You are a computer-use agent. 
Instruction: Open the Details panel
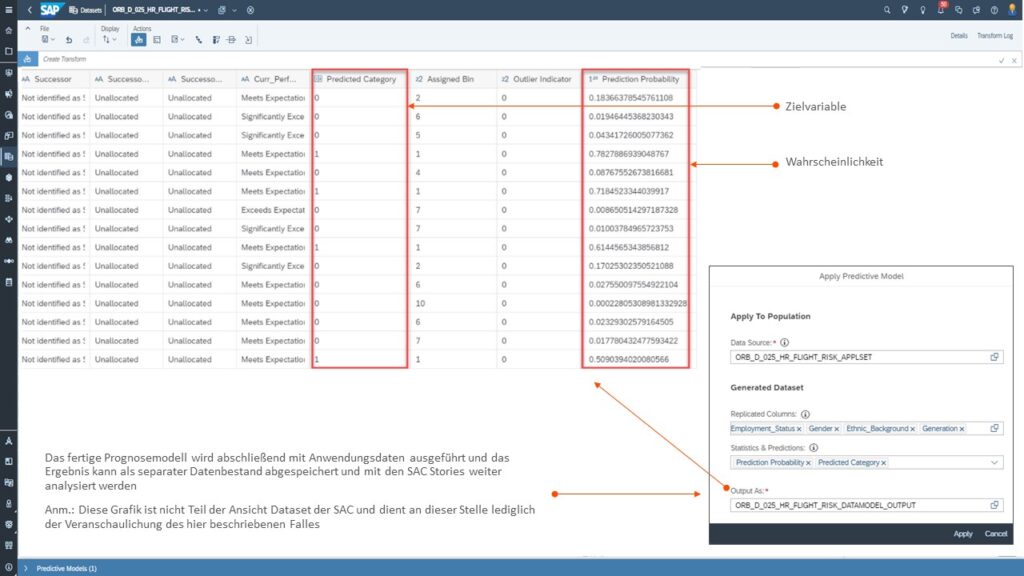pyautogui.click(x=958, y=35)
